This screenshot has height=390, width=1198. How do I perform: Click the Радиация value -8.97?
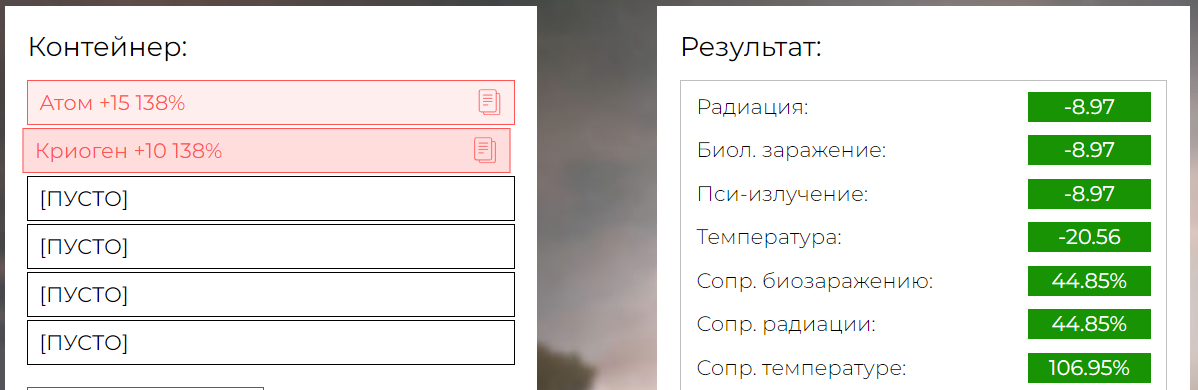[1089, 107]
